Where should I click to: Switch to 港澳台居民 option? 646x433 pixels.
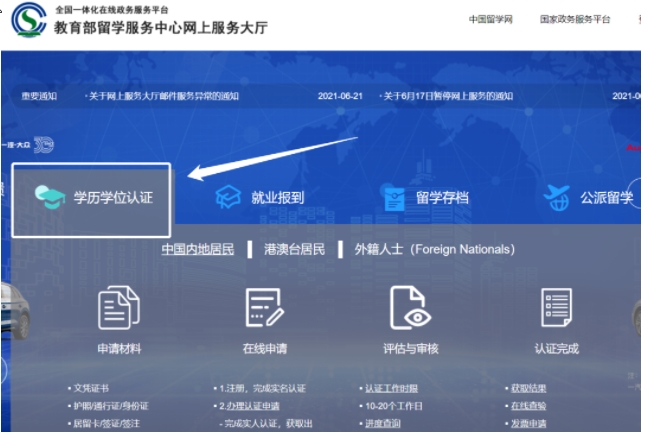[294, 249]
